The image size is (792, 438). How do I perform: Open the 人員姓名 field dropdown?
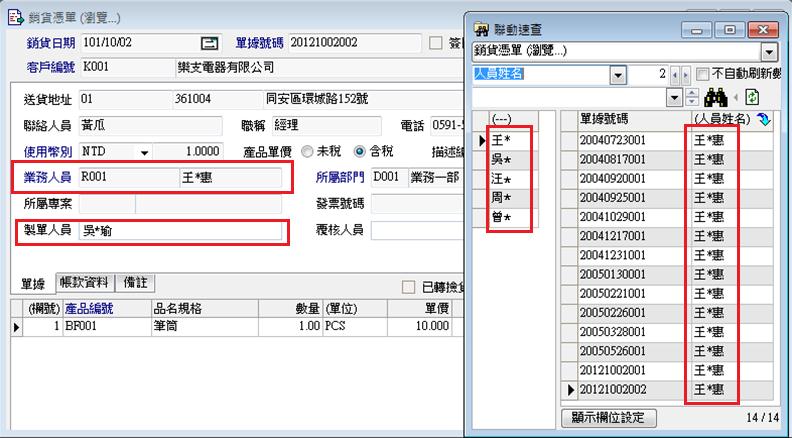point(617,74)
